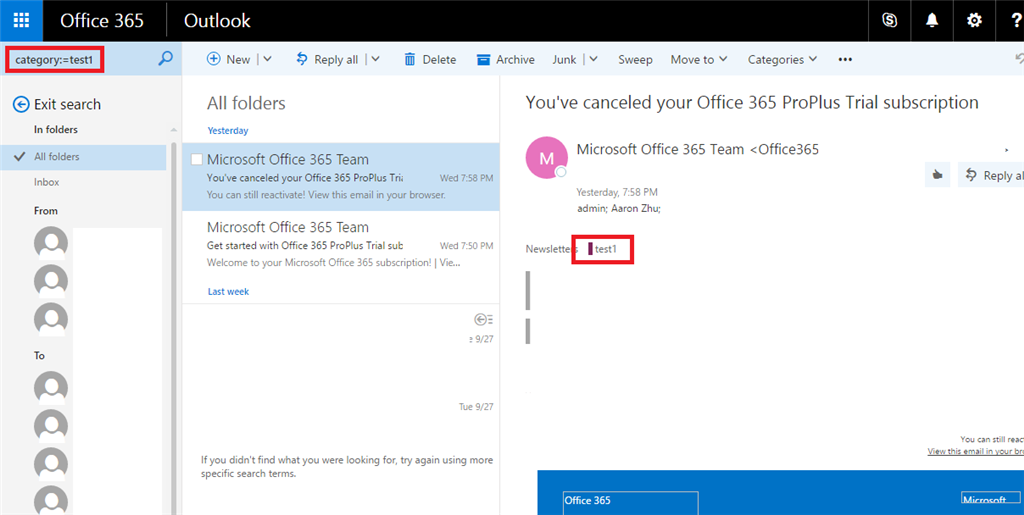Open the more actions ellipsis in toolbar
The width and height of the screenshot is (1024, 515).
845,59
